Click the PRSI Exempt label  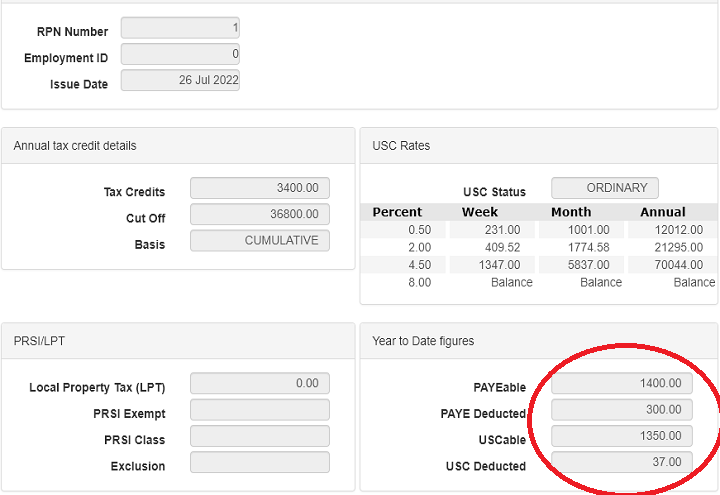point(129,414)
